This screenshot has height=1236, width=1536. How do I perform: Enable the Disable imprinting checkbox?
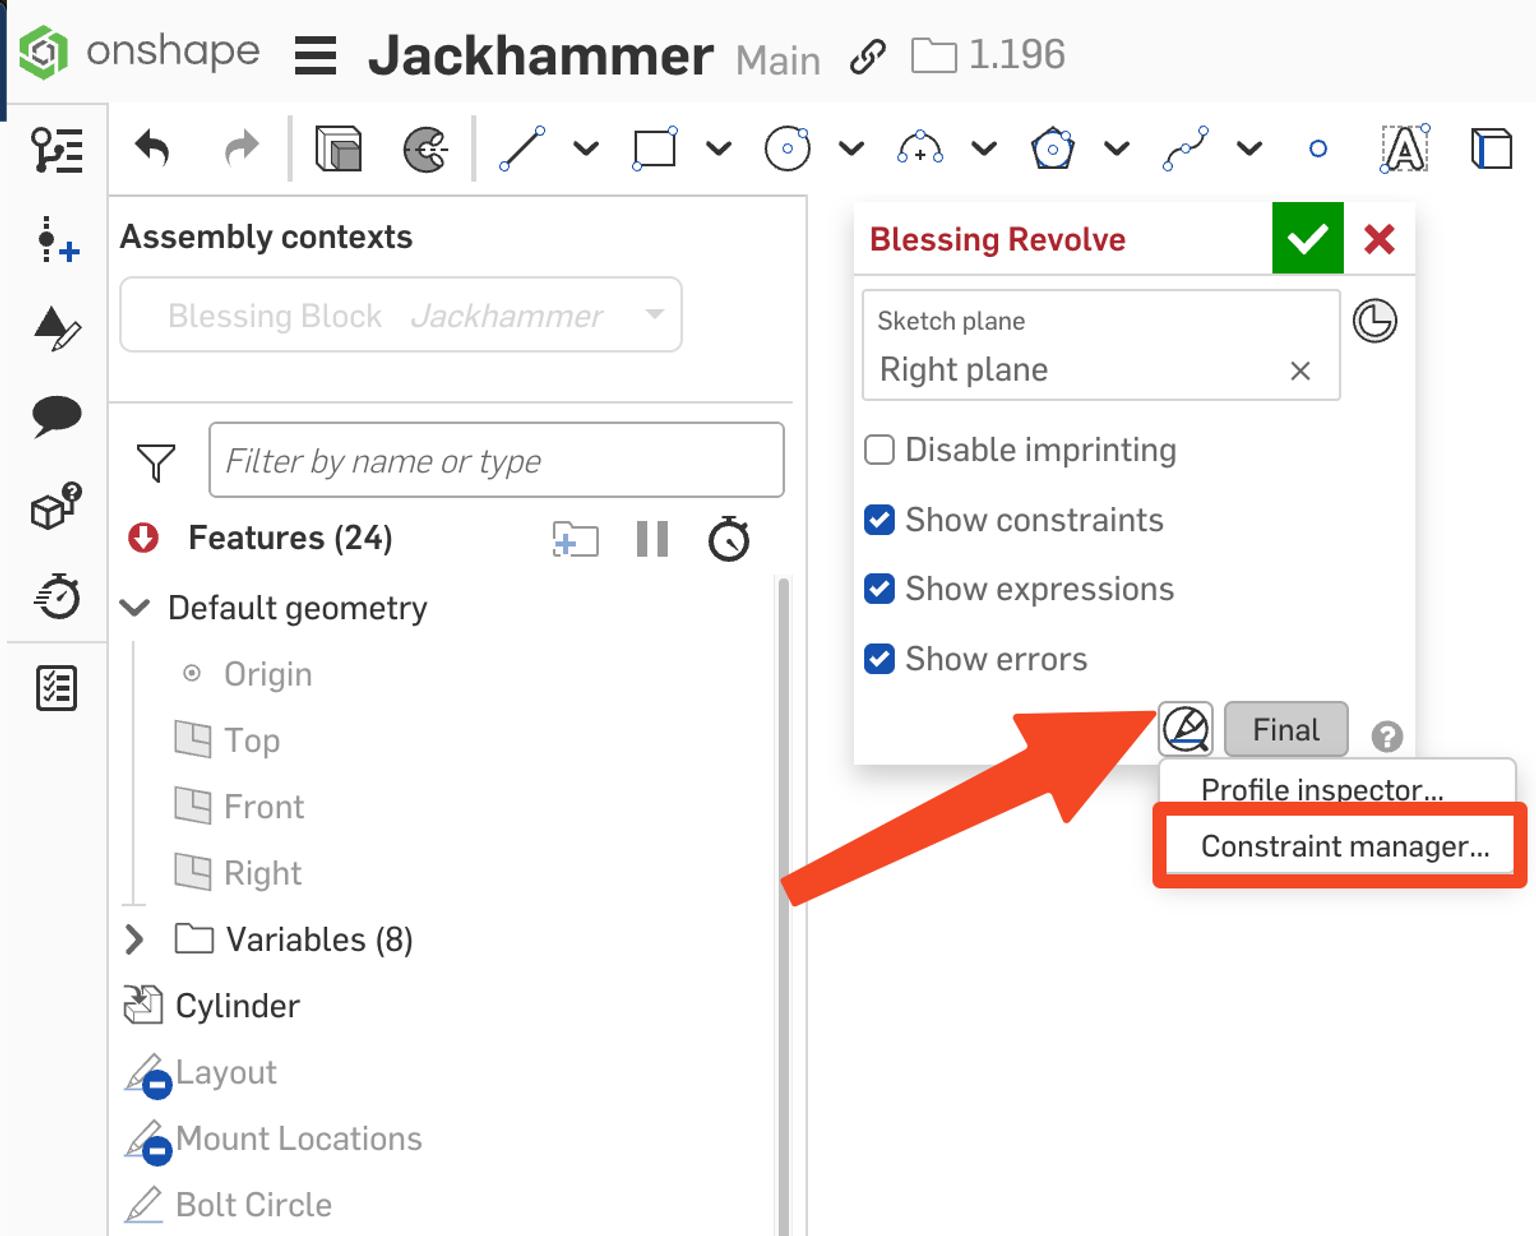[x=879, y=450]
